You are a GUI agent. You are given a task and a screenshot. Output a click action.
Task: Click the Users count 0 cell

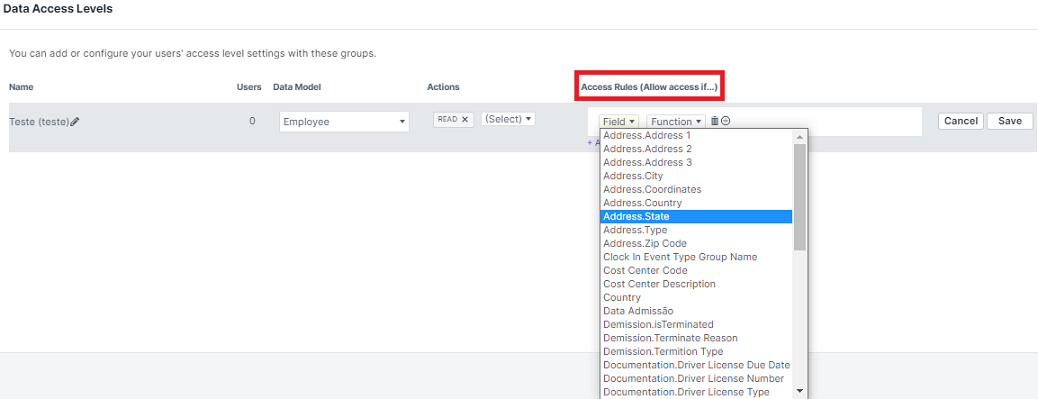click(x=252, y=122)
